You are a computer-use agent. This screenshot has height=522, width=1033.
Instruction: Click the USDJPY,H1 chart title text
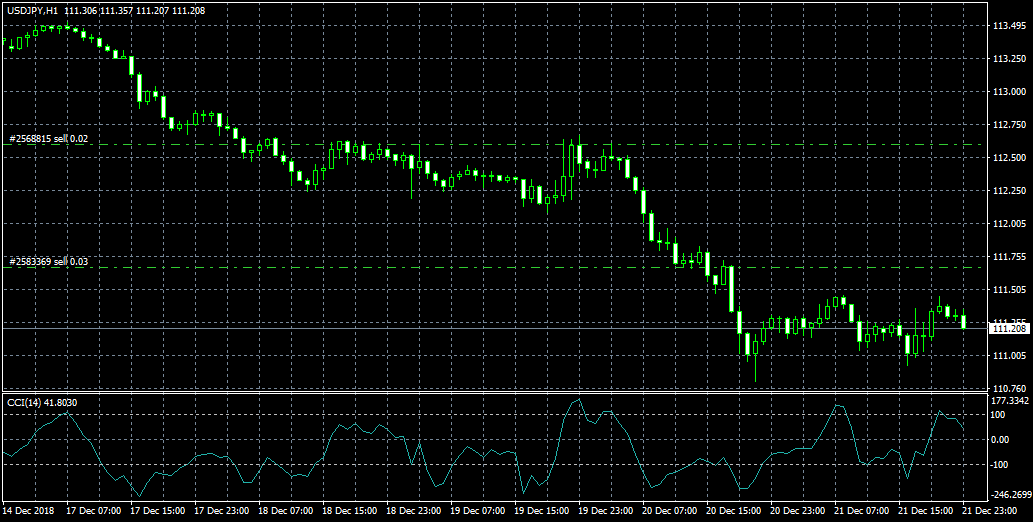pyautogui.click(x=32, y=9)
